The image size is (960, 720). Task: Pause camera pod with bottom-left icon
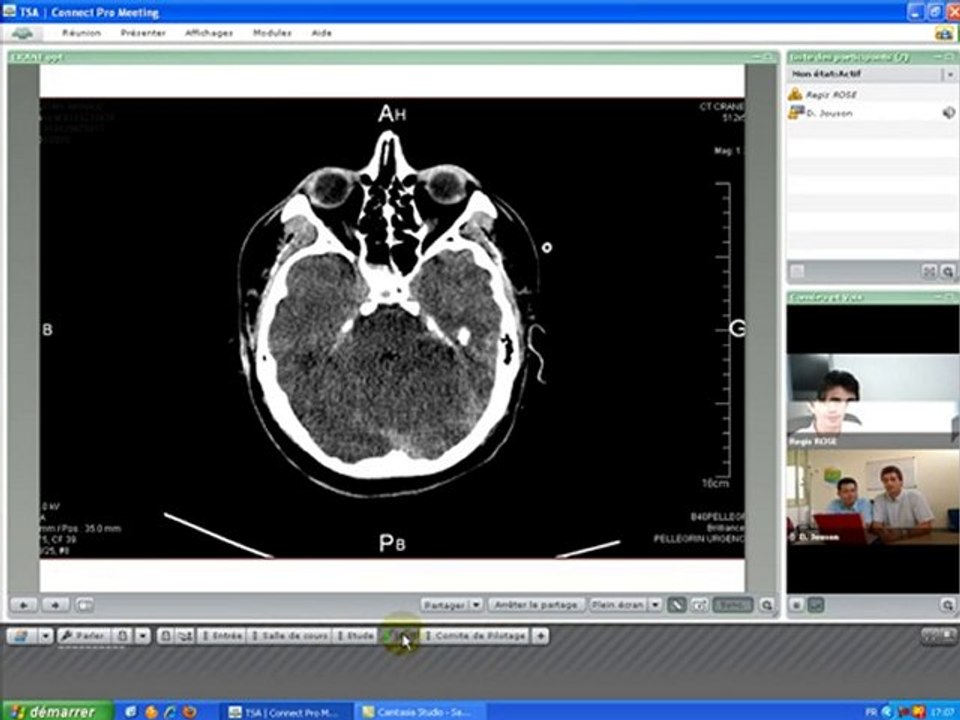coord(797,605)
